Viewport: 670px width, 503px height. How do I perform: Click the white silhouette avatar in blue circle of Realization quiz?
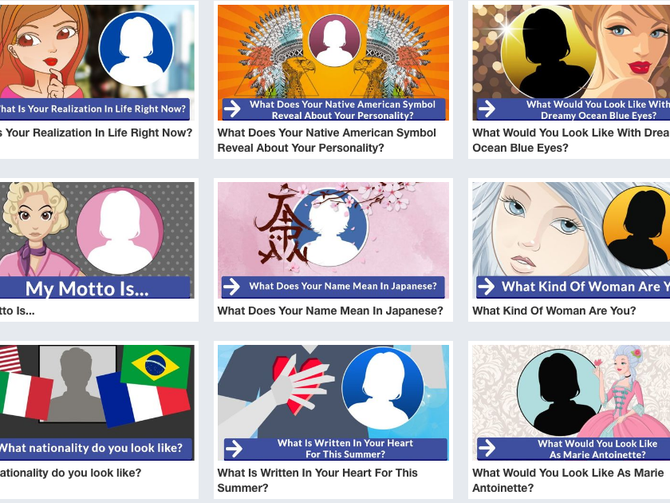[136, 49]
